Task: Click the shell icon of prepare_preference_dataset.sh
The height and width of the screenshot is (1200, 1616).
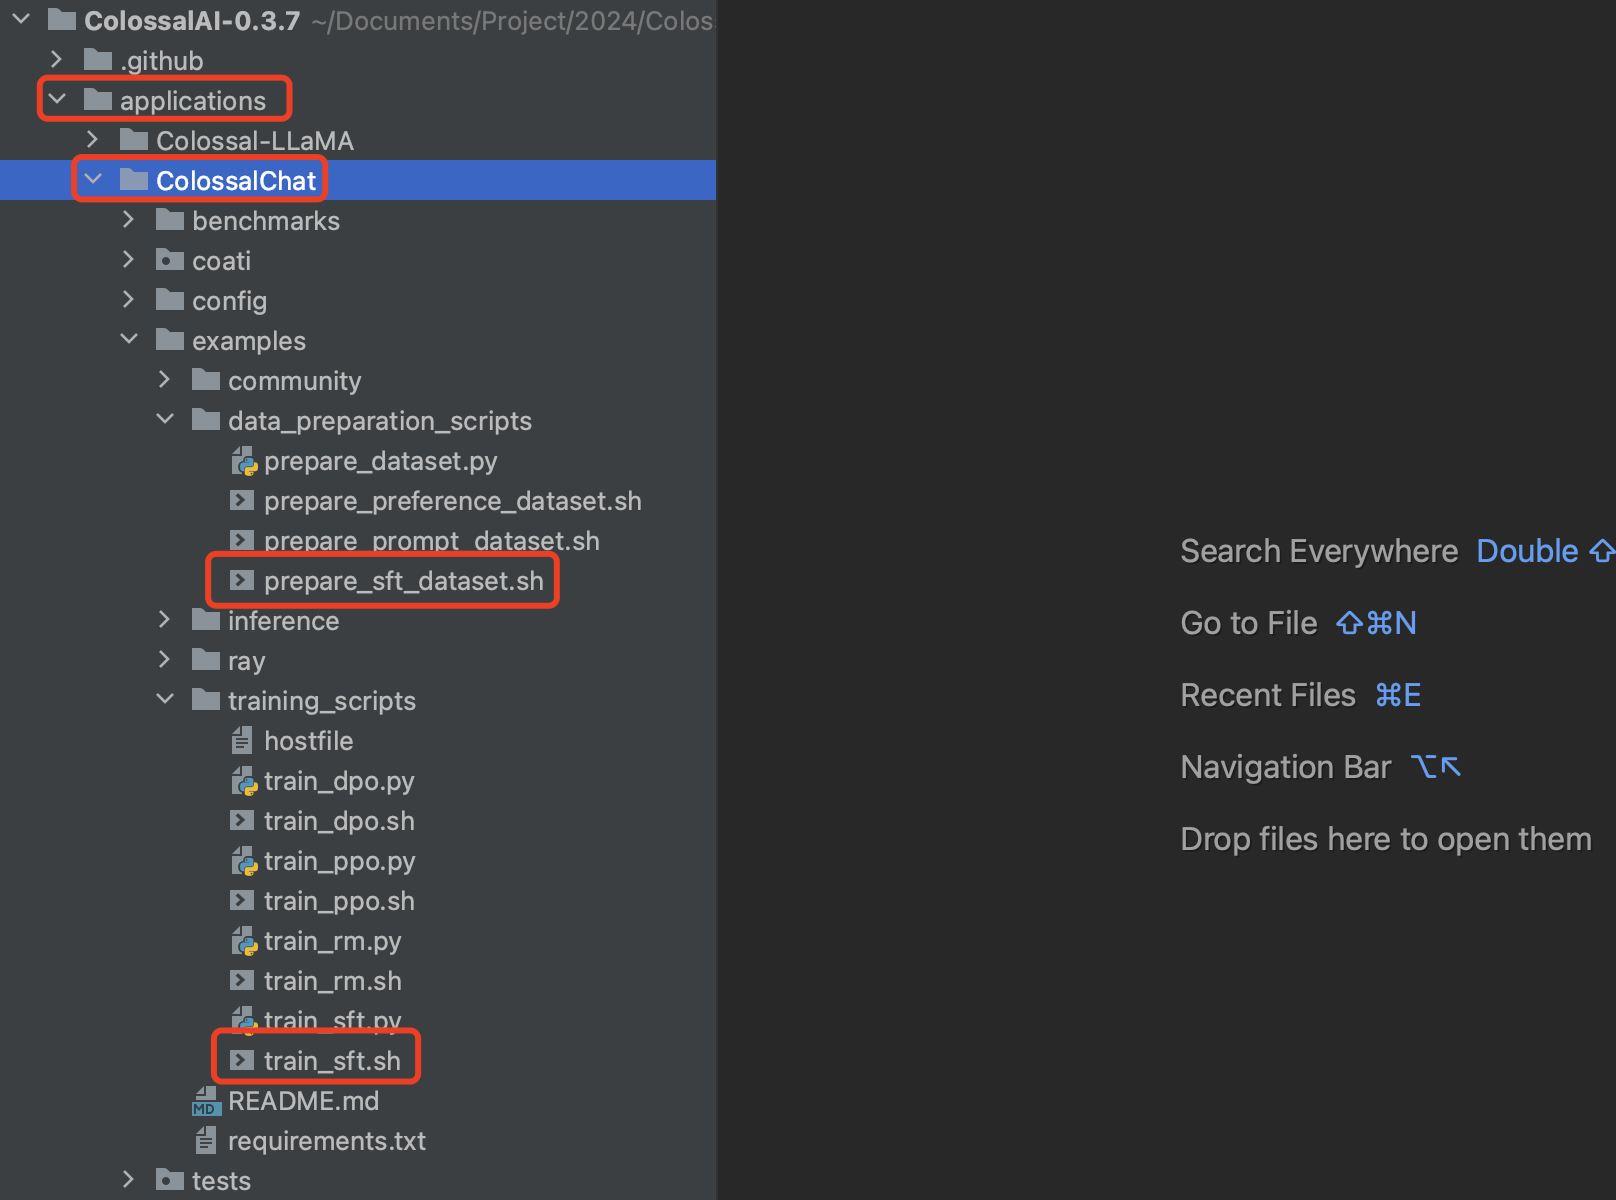Action: pyautogui.click(x=242, y=499)
